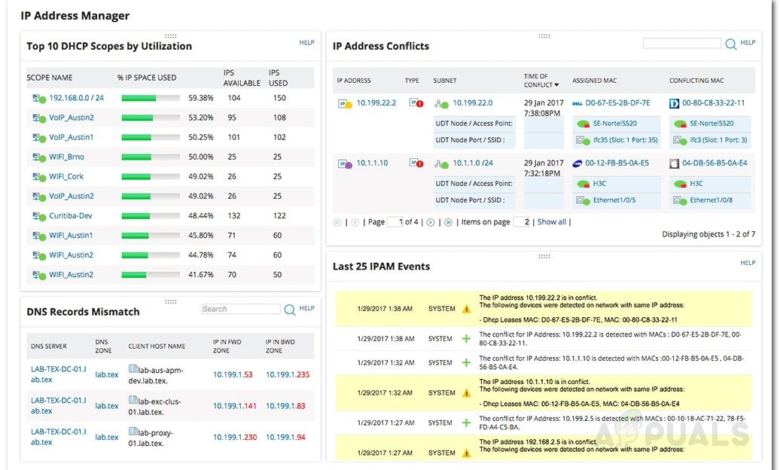Image resolution: width=780 pixels, height=470 pixels.
Task: Click the DNS Records Mismatch search icon
Action: click(x=289, y=310)
